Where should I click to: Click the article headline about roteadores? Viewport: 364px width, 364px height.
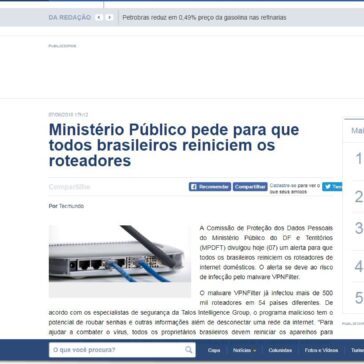pos(174,145)
